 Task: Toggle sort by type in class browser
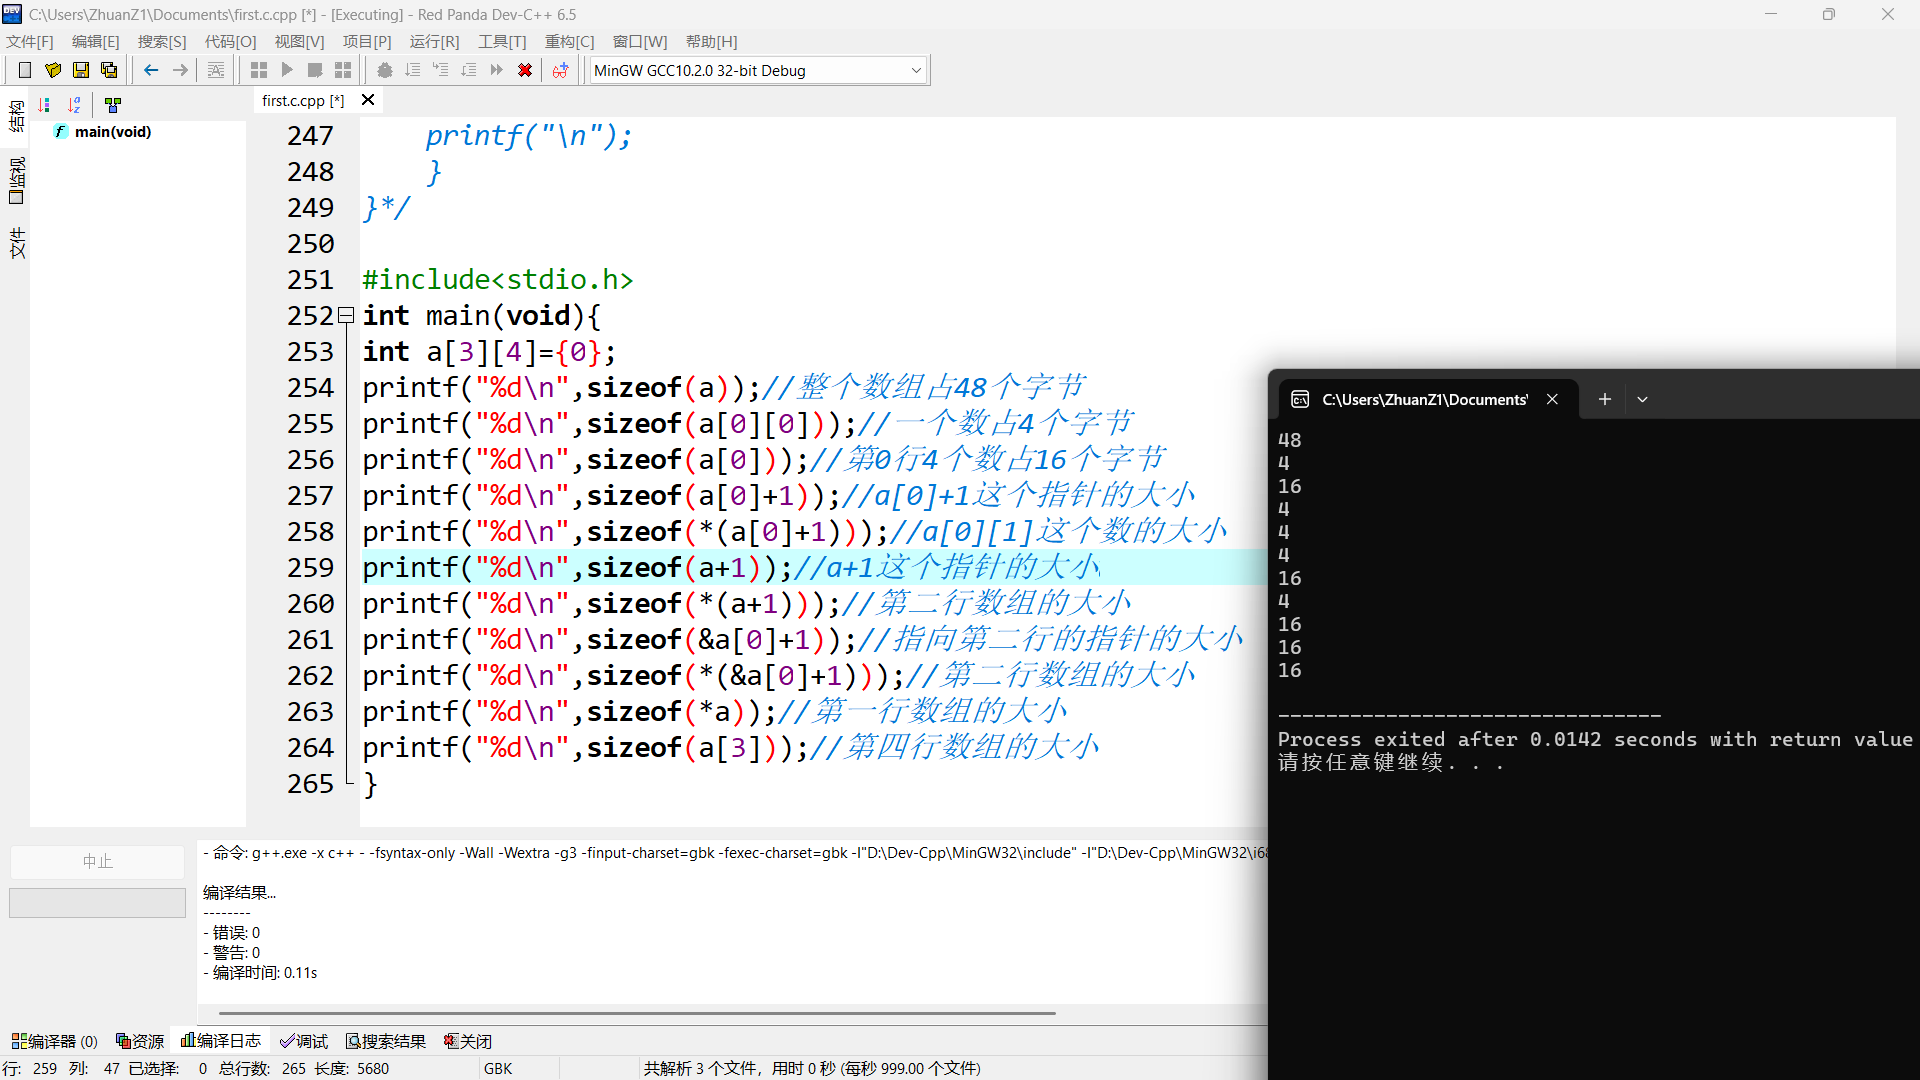click(44, 105)
